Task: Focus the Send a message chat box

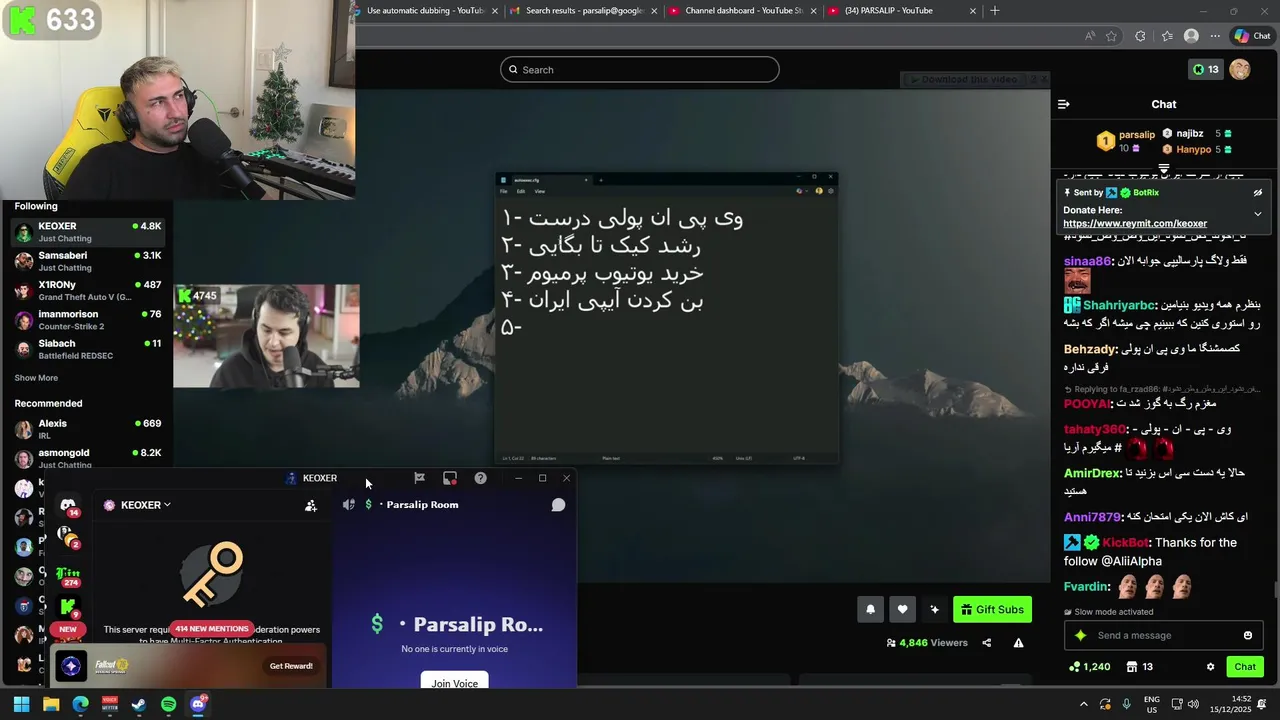Action: tap(1165, 635)
